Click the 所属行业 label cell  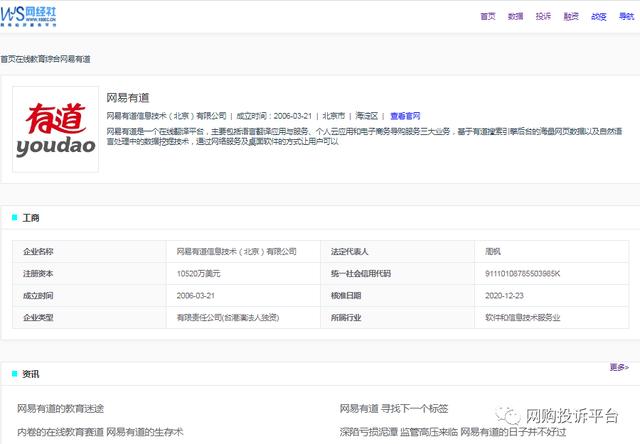(x=398, y=317)
